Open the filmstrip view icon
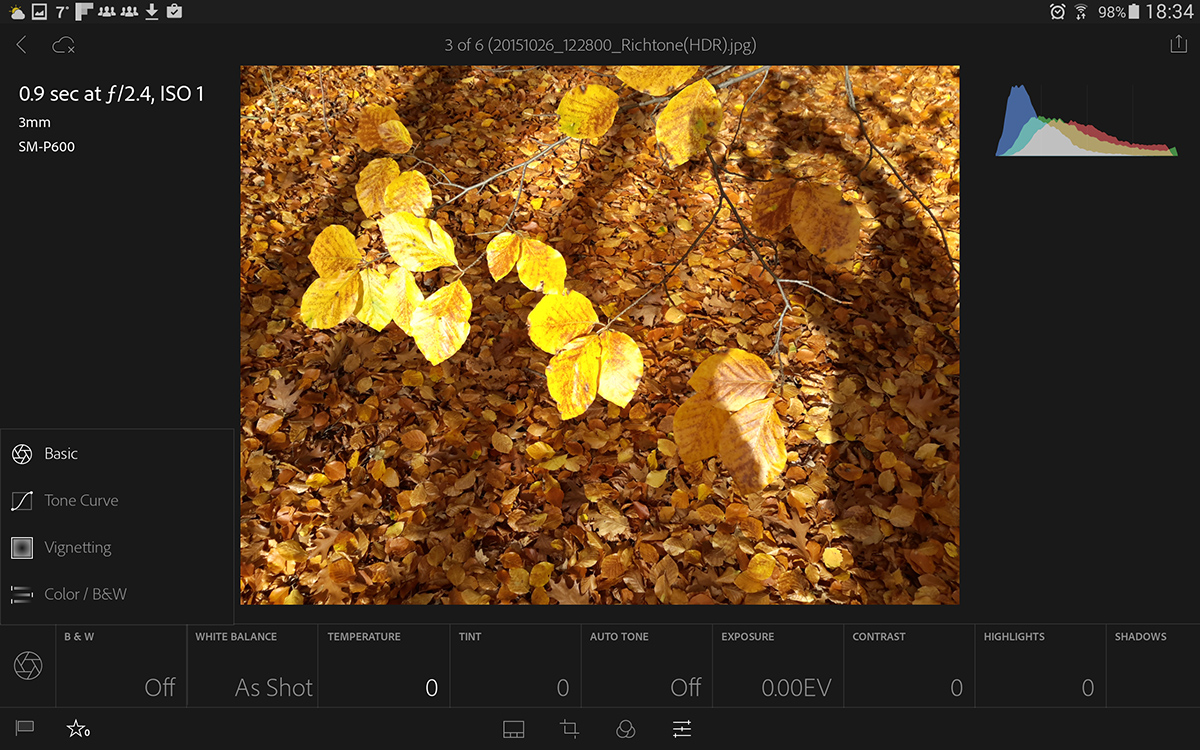The width and height of the screenshot is (1200, 750). (513, 729)
